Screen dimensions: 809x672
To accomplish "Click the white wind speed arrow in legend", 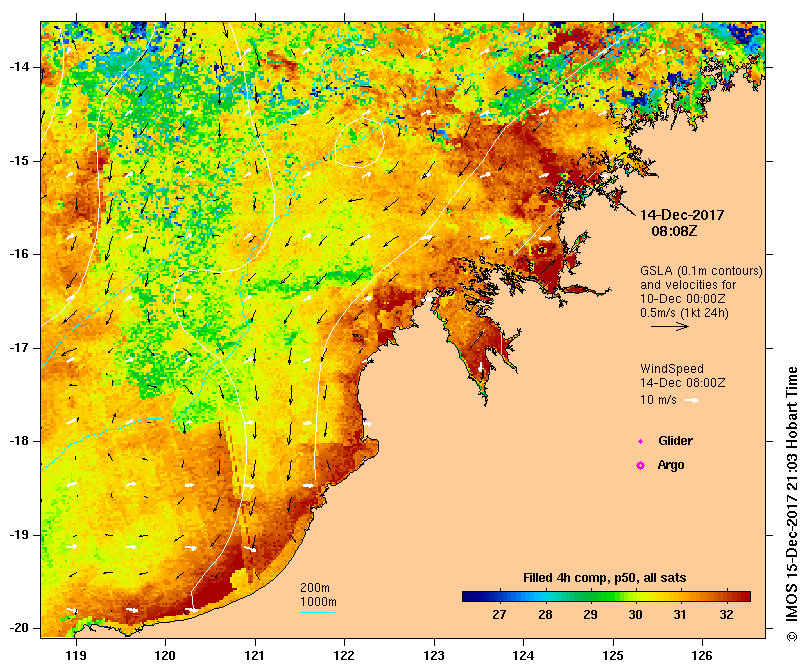I will [692, 400].
